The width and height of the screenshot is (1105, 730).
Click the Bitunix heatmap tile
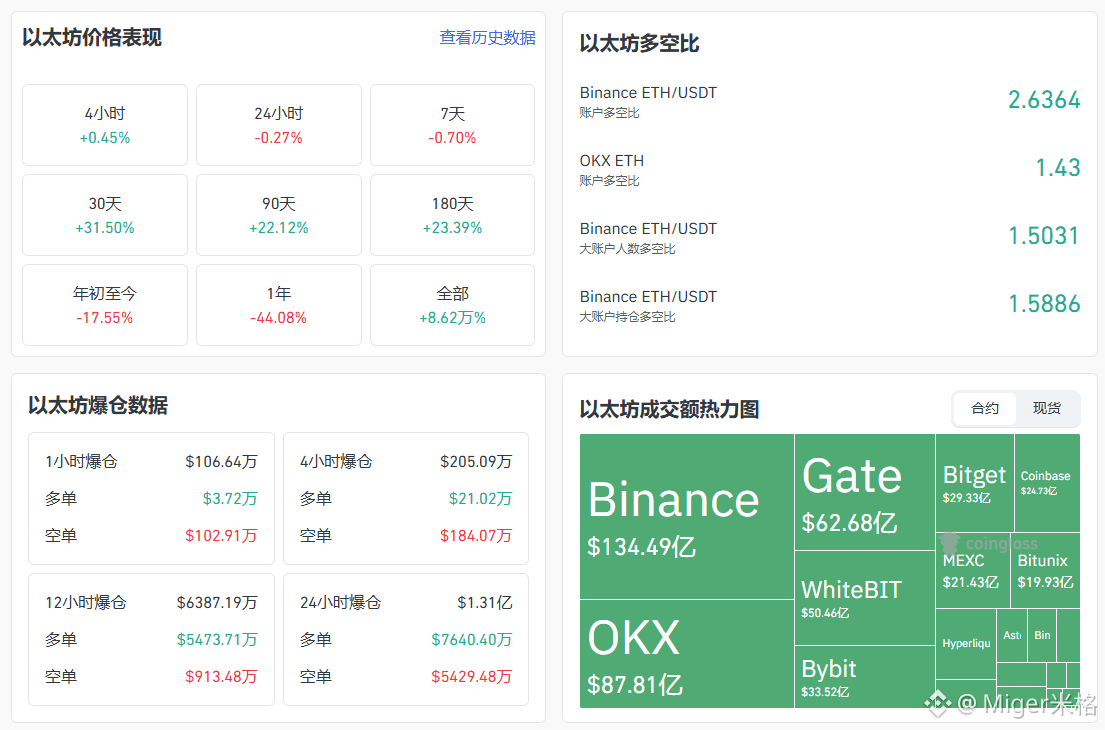coord(1045,570)
